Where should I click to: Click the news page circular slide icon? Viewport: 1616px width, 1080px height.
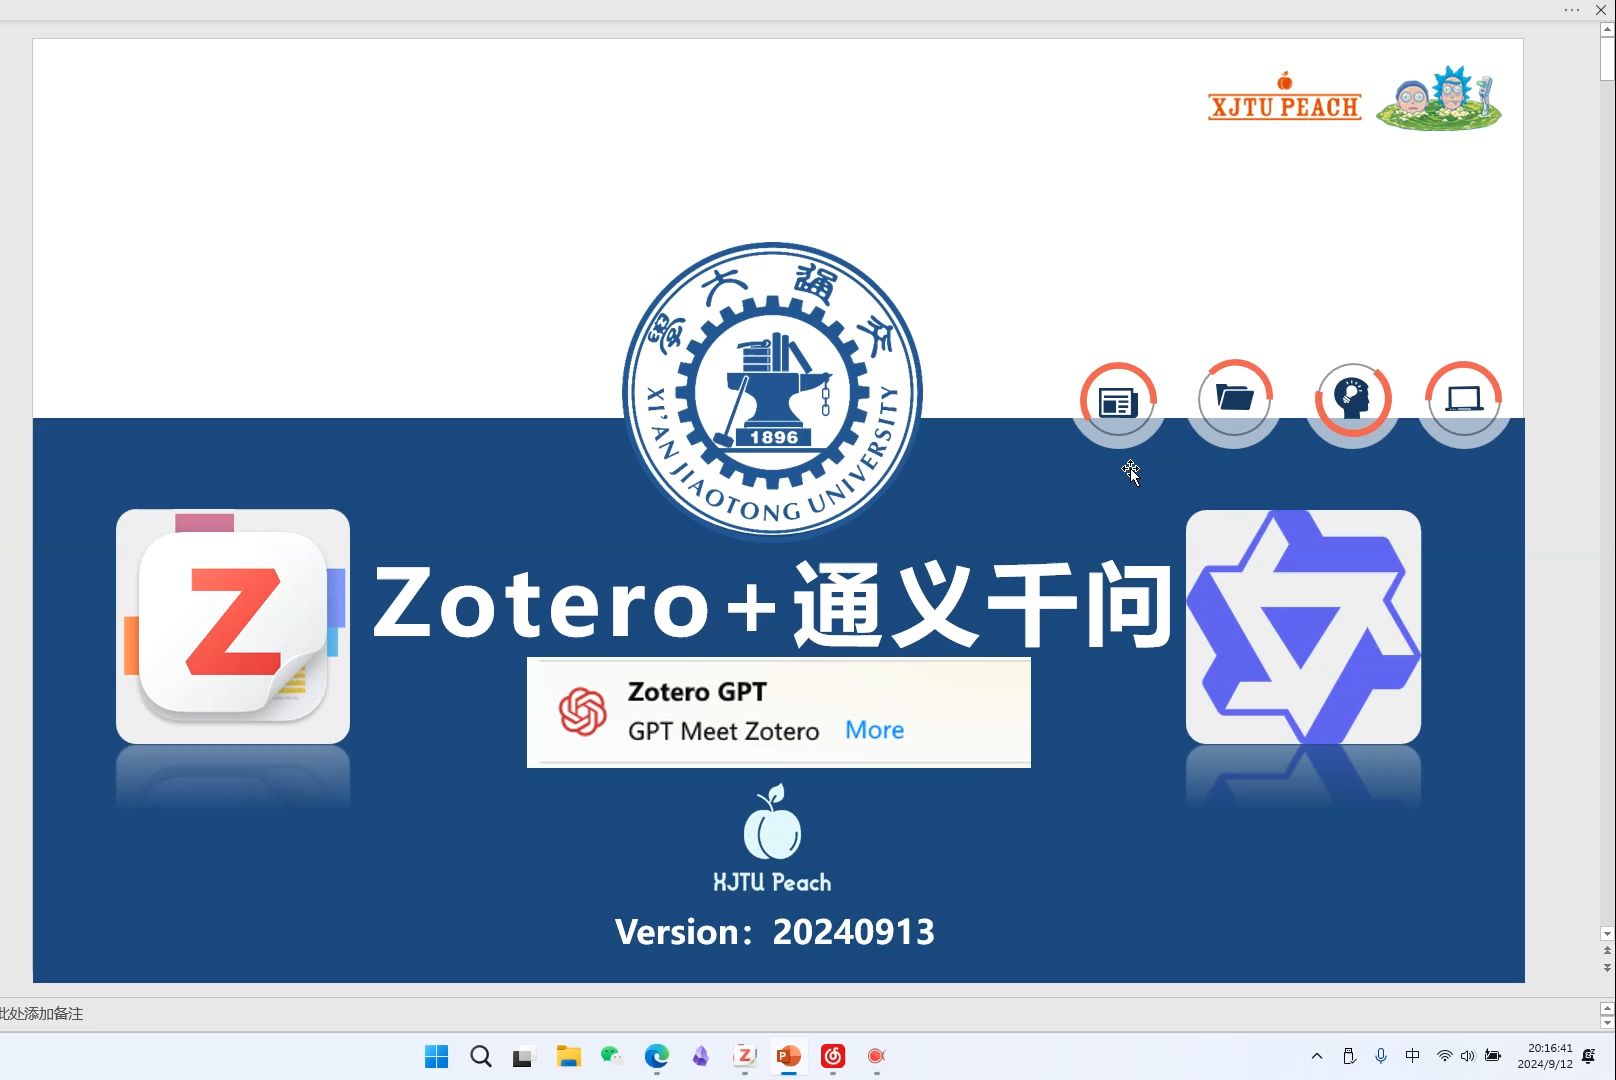click(x=1118, y=400)
